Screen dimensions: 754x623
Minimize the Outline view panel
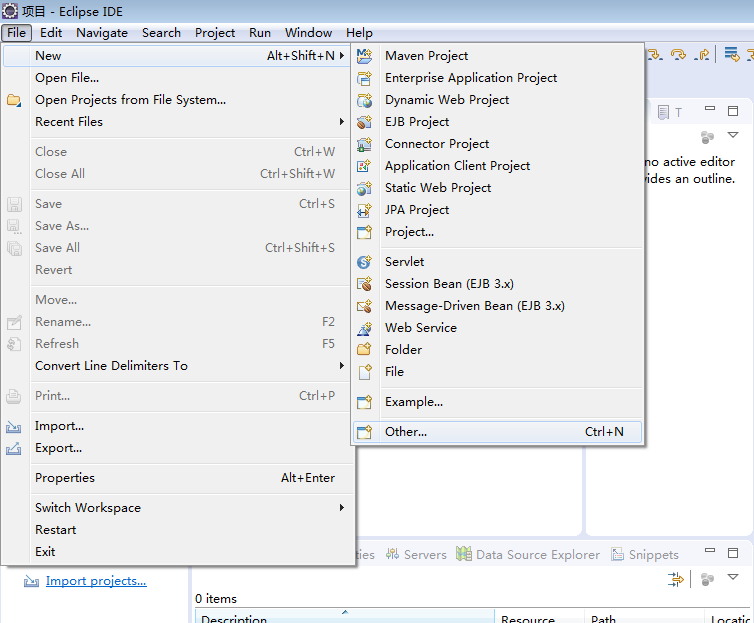click(710, 109)
